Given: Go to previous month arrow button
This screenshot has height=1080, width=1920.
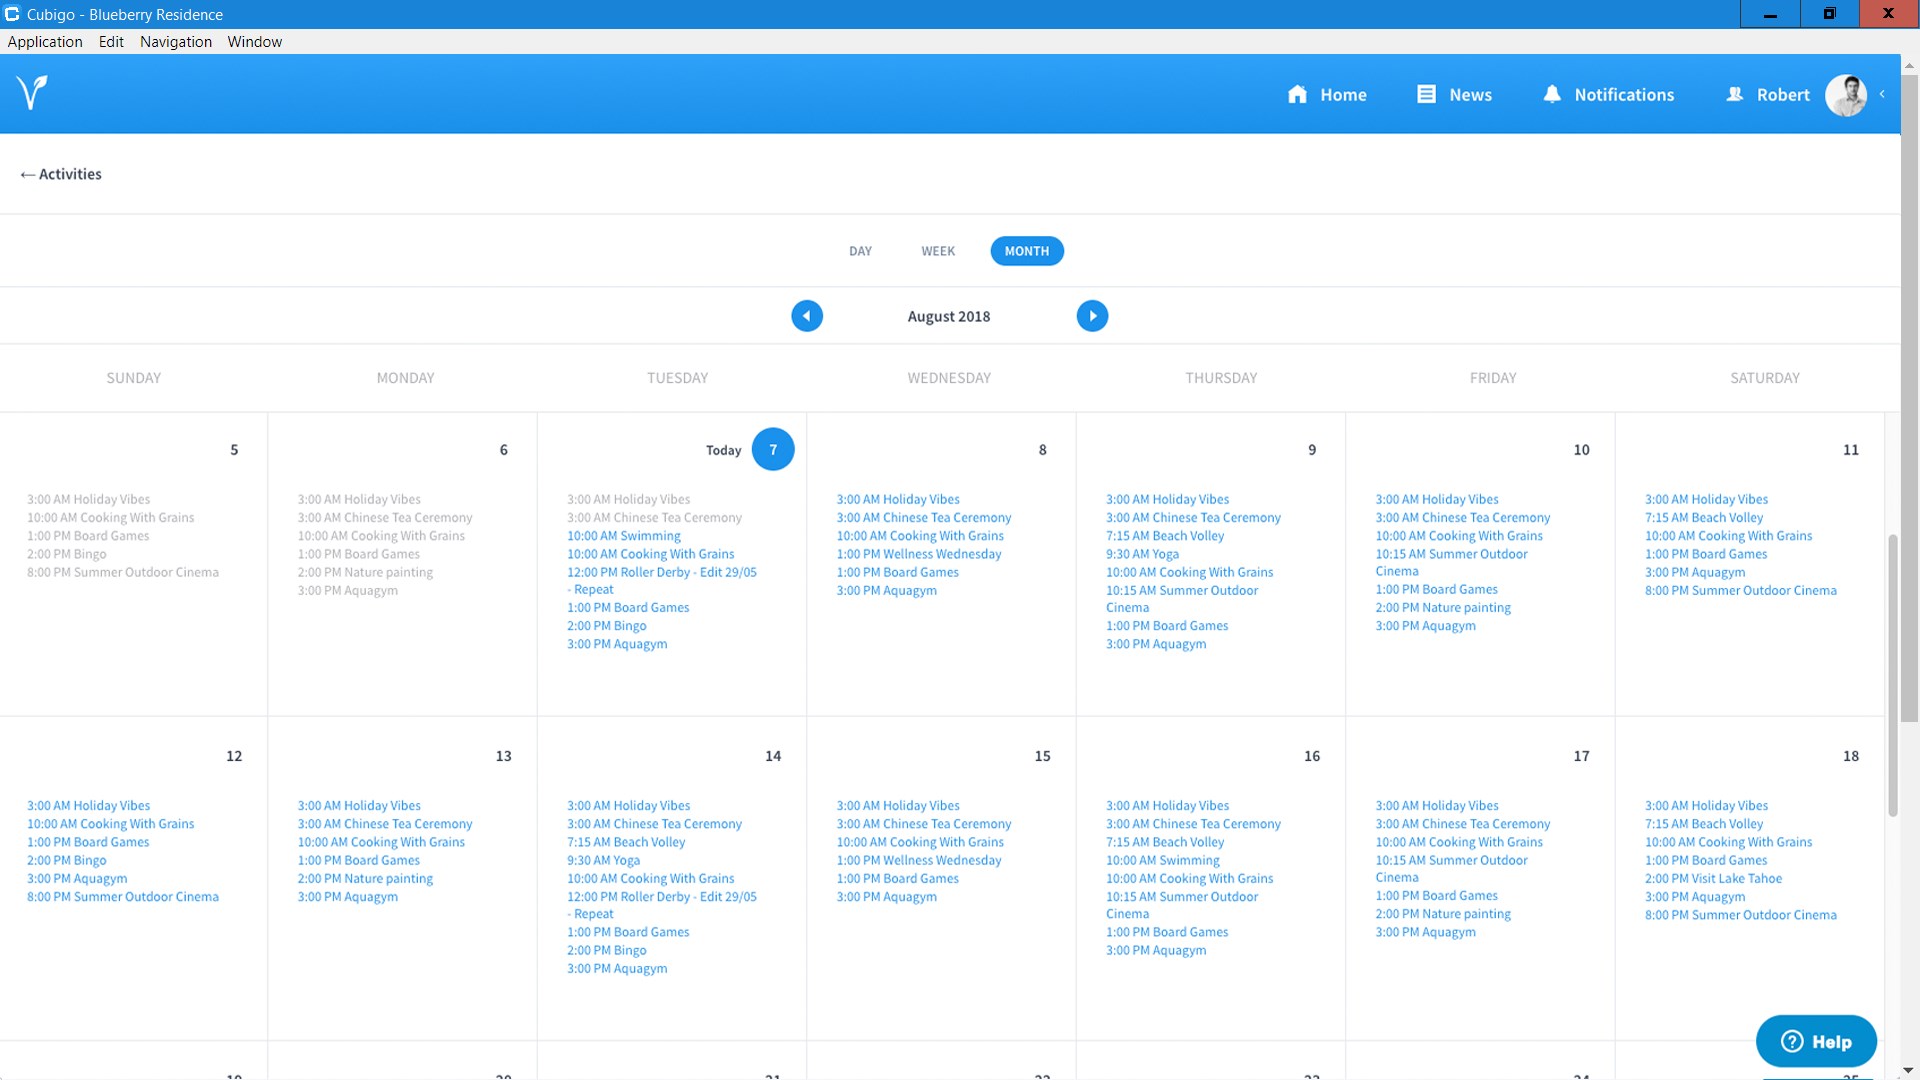Looking at the screenshot, I should coord(807,316).
